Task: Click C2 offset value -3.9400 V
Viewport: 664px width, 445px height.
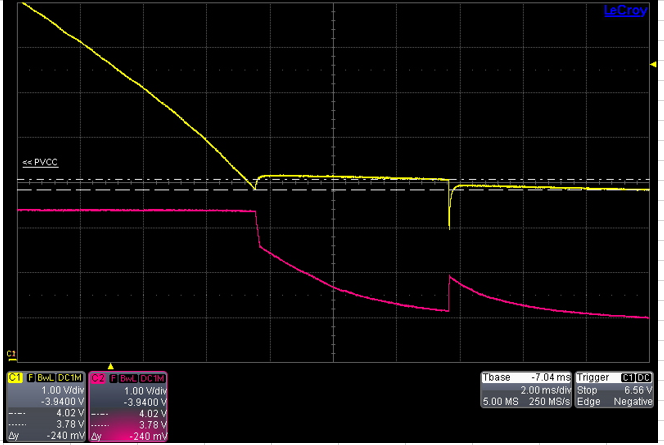Action: tap(146, 402)
